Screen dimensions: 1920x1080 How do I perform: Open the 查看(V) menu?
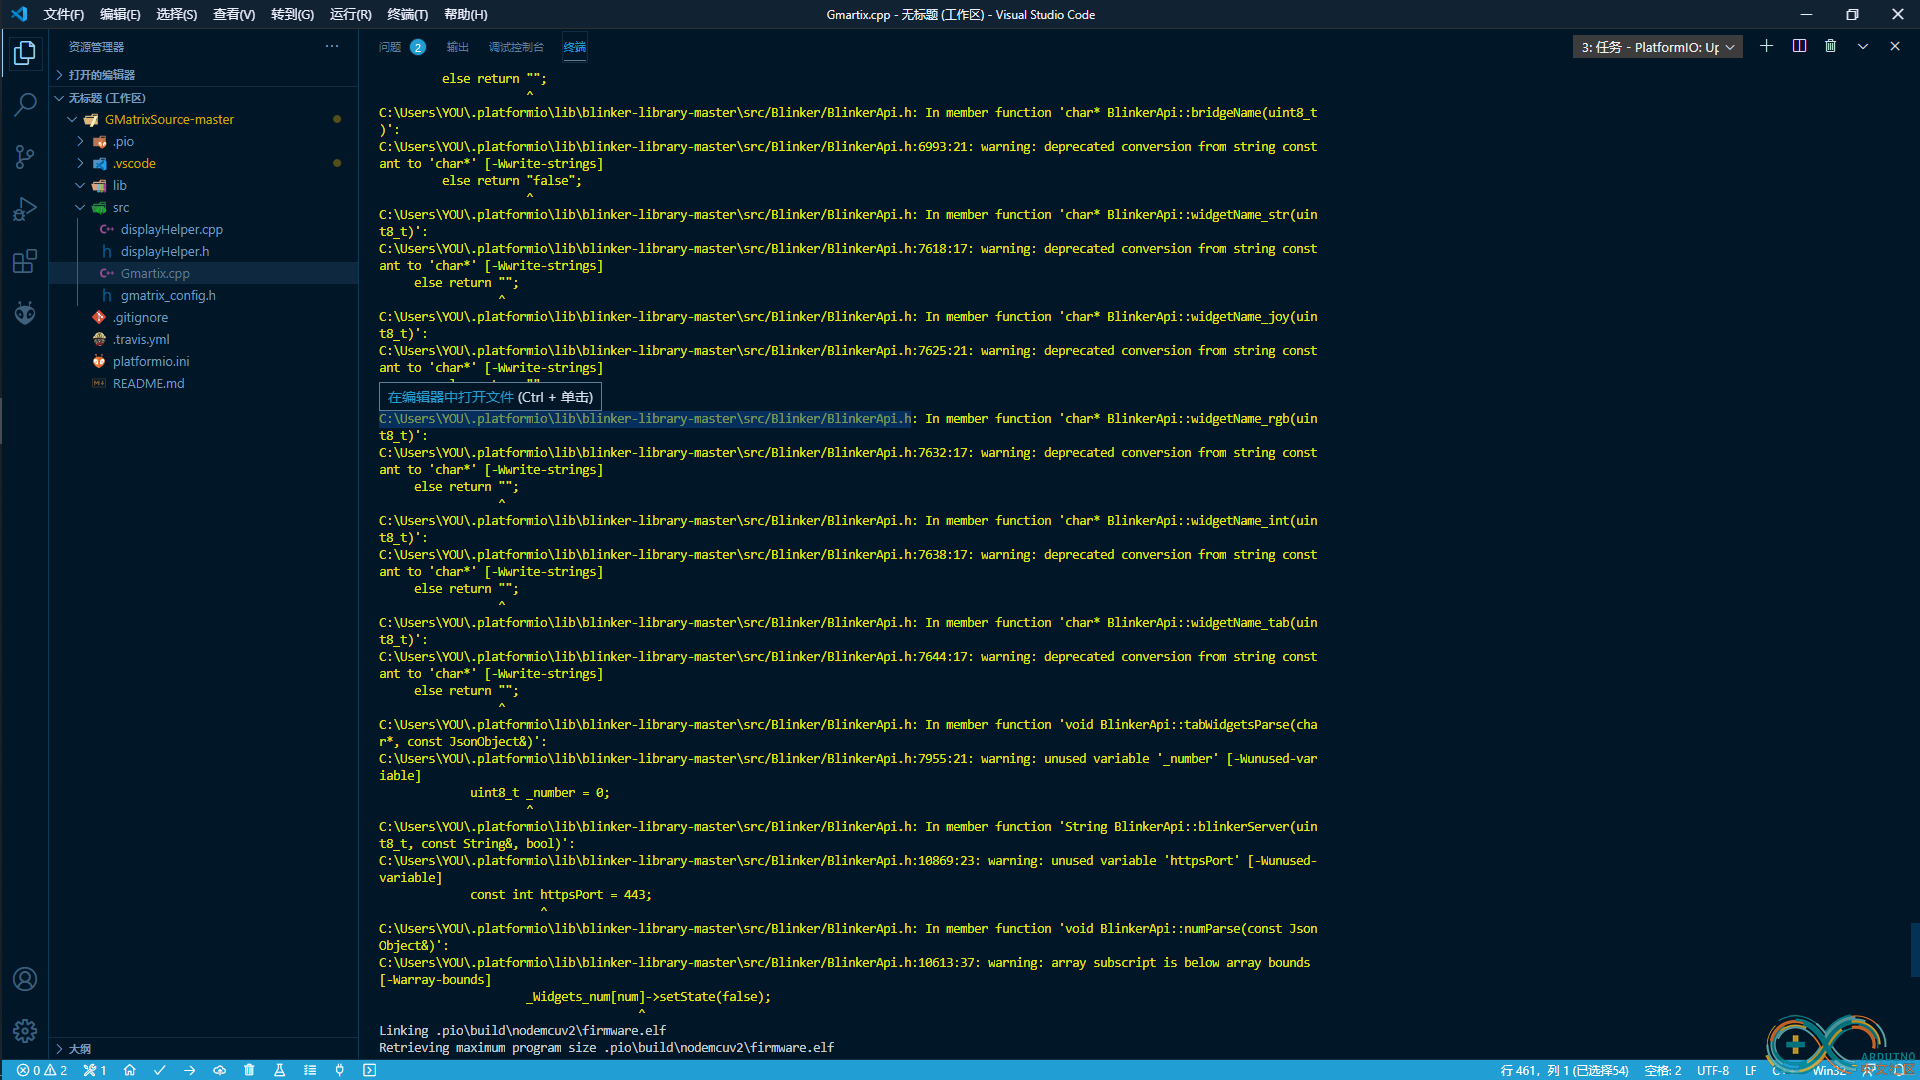(234, 14)
